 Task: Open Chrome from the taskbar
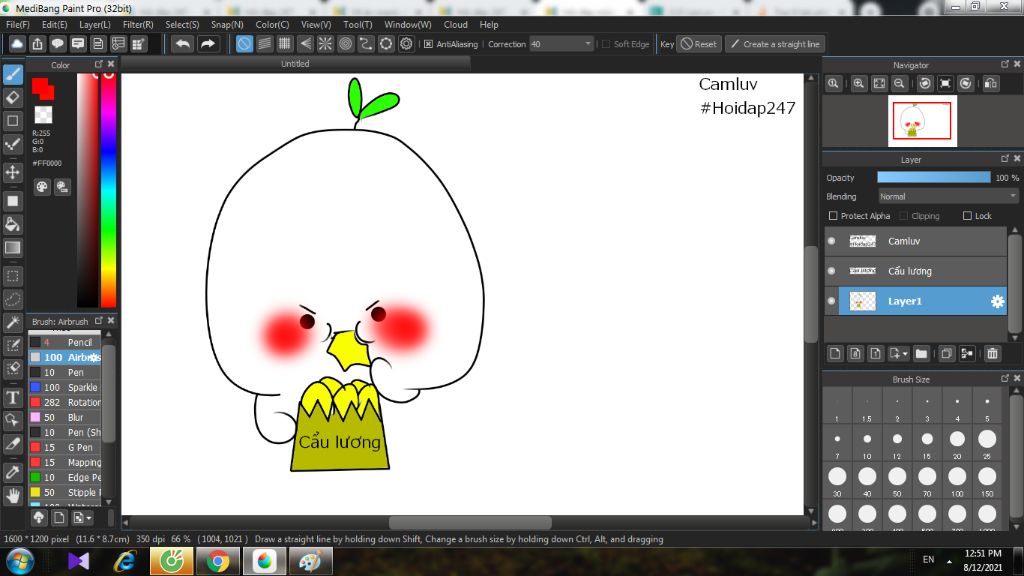[x=217, y=561]
